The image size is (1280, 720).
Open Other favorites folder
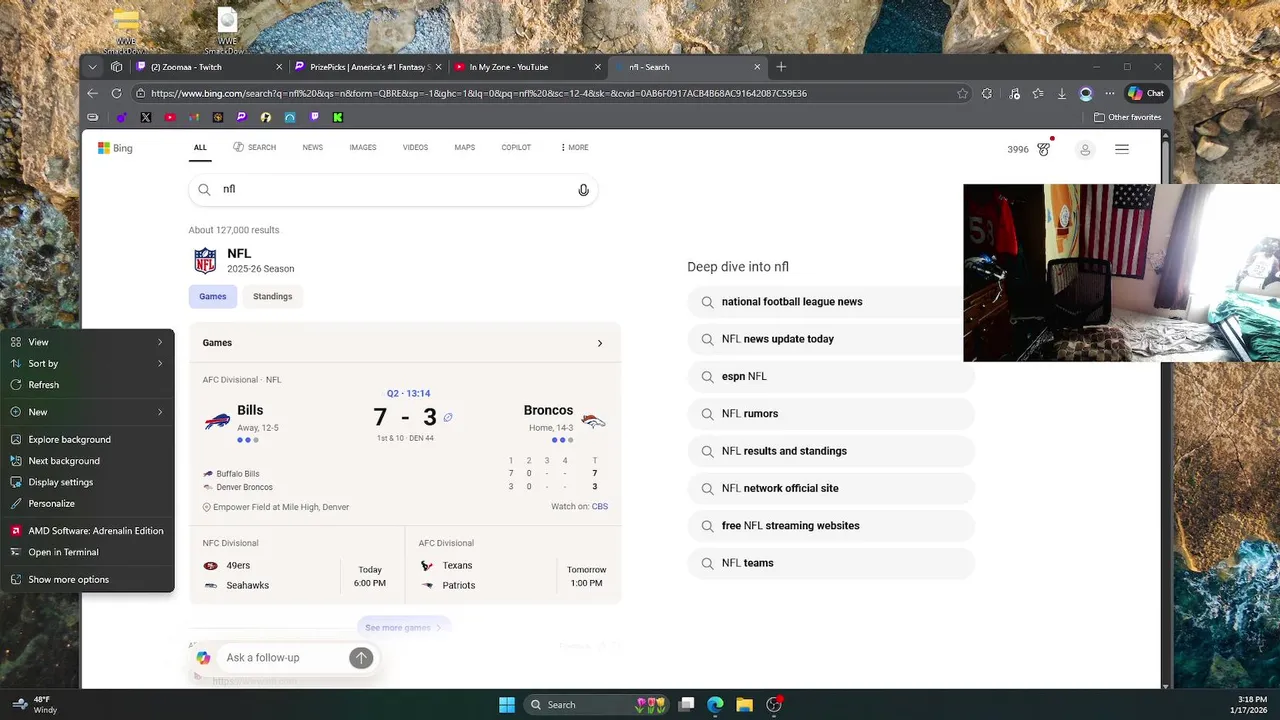coord(1127,117)
